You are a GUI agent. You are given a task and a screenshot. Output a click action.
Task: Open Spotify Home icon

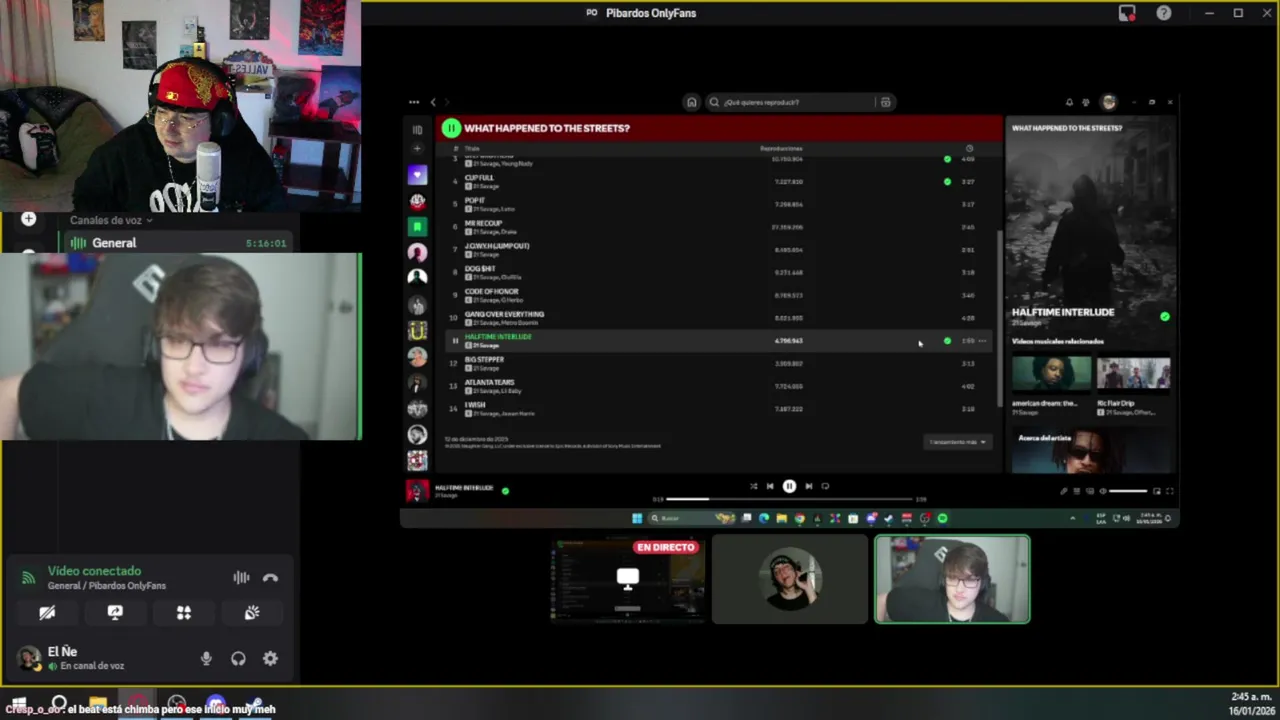pos(691,102)
